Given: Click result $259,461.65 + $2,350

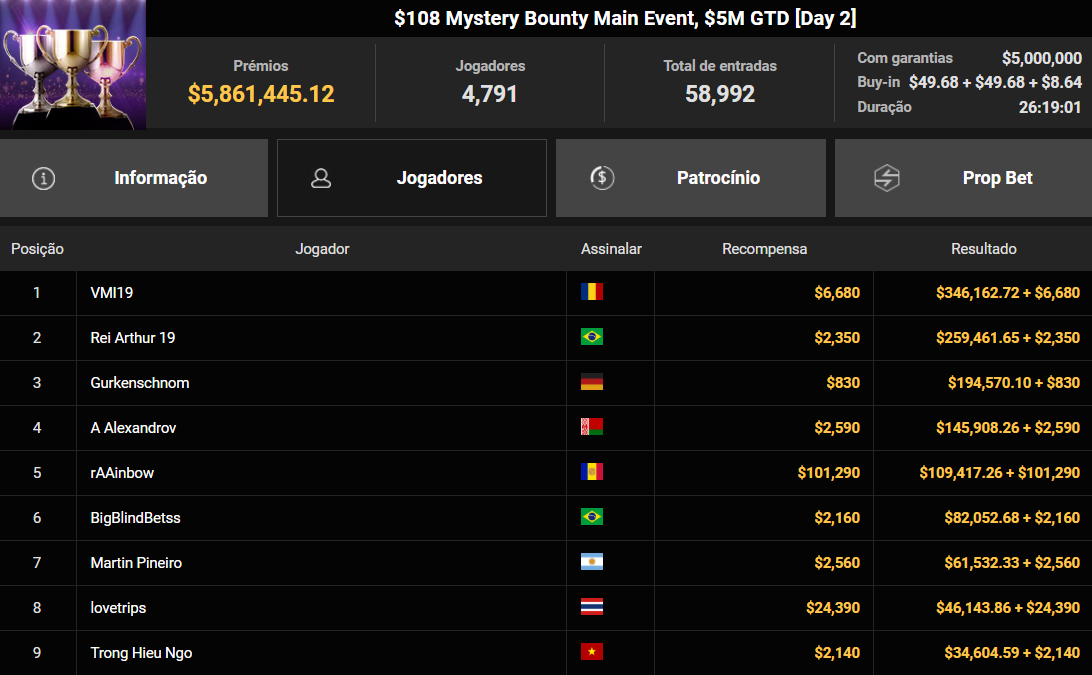Looking at the screenshot, I should (1008, 338).
